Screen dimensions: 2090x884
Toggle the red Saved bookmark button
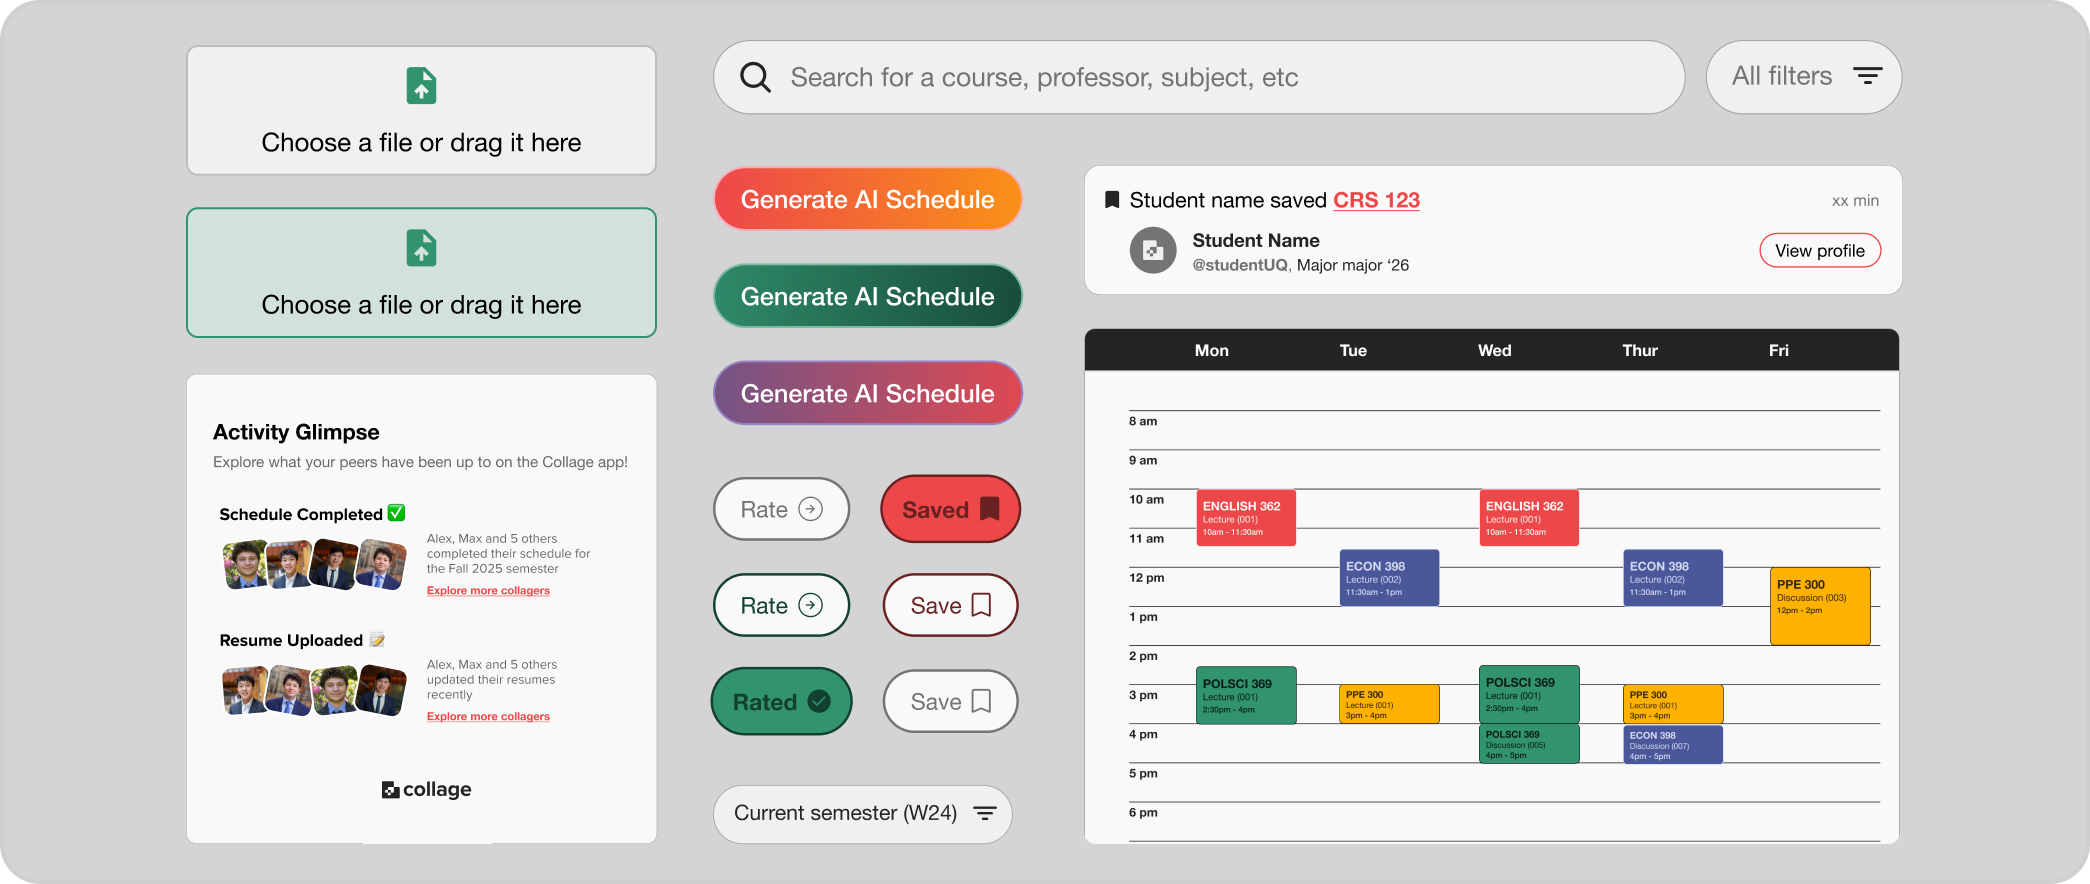(950, 509)
